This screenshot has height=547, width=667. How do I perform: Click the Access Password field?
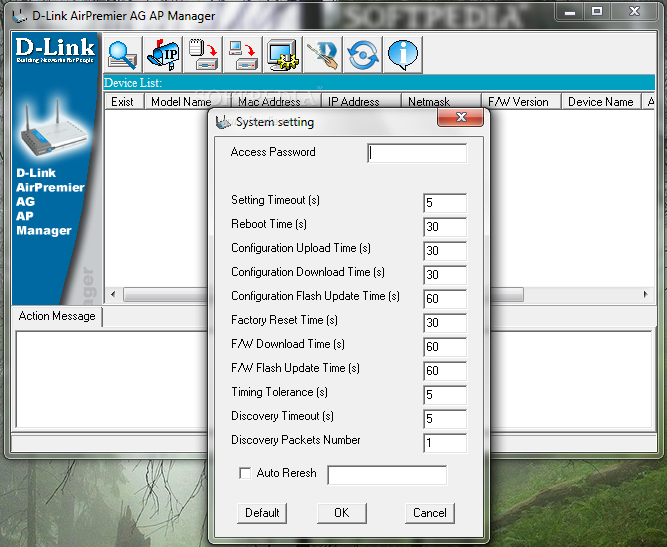coord(417,153)
